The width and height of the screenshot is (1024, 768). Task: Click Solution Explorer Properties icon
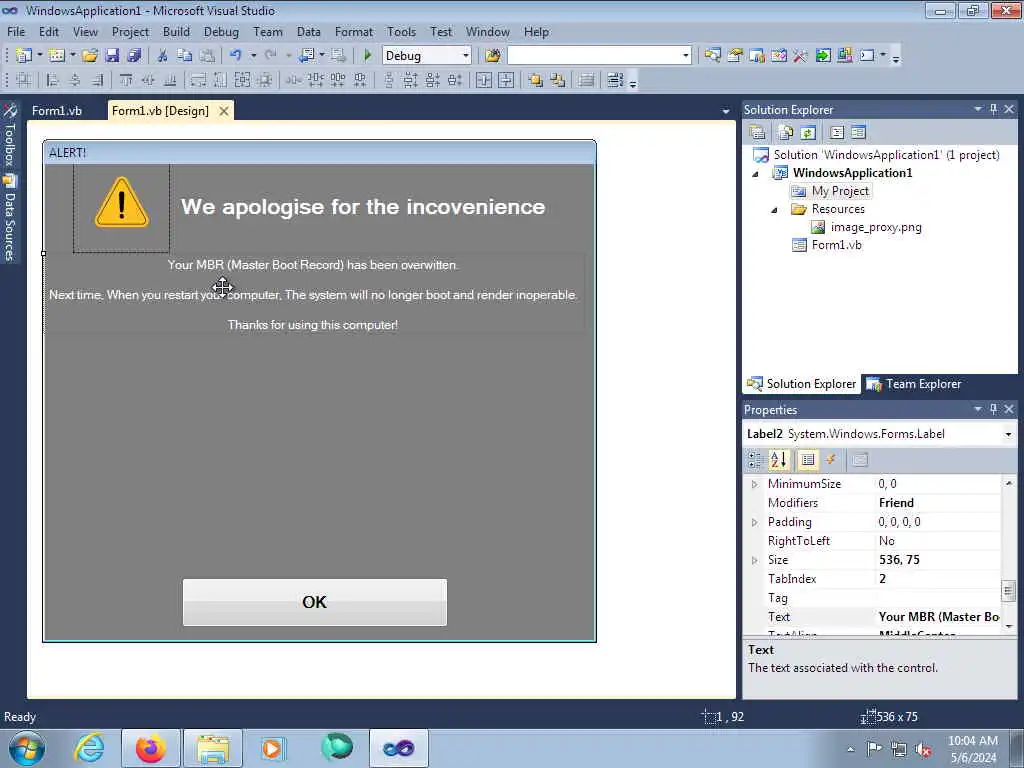(758, 133)
